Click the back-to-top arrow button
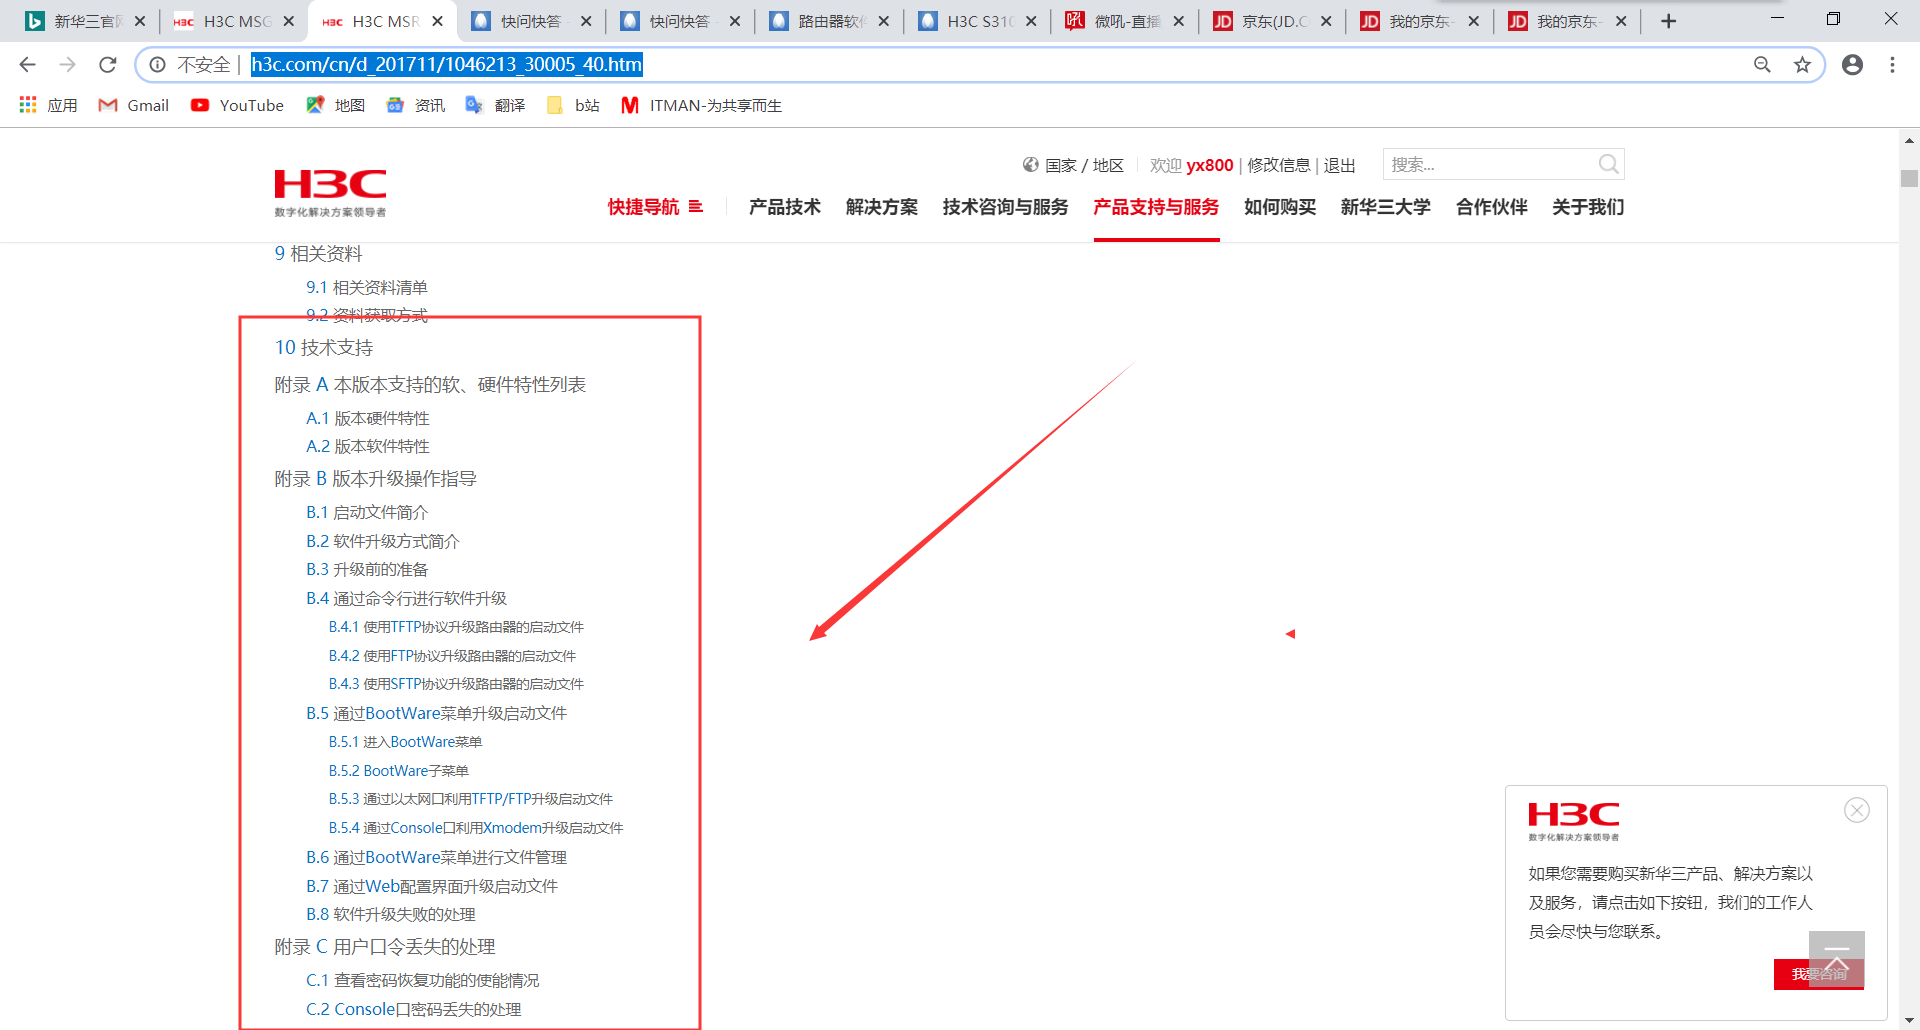 click(1837, 959)
